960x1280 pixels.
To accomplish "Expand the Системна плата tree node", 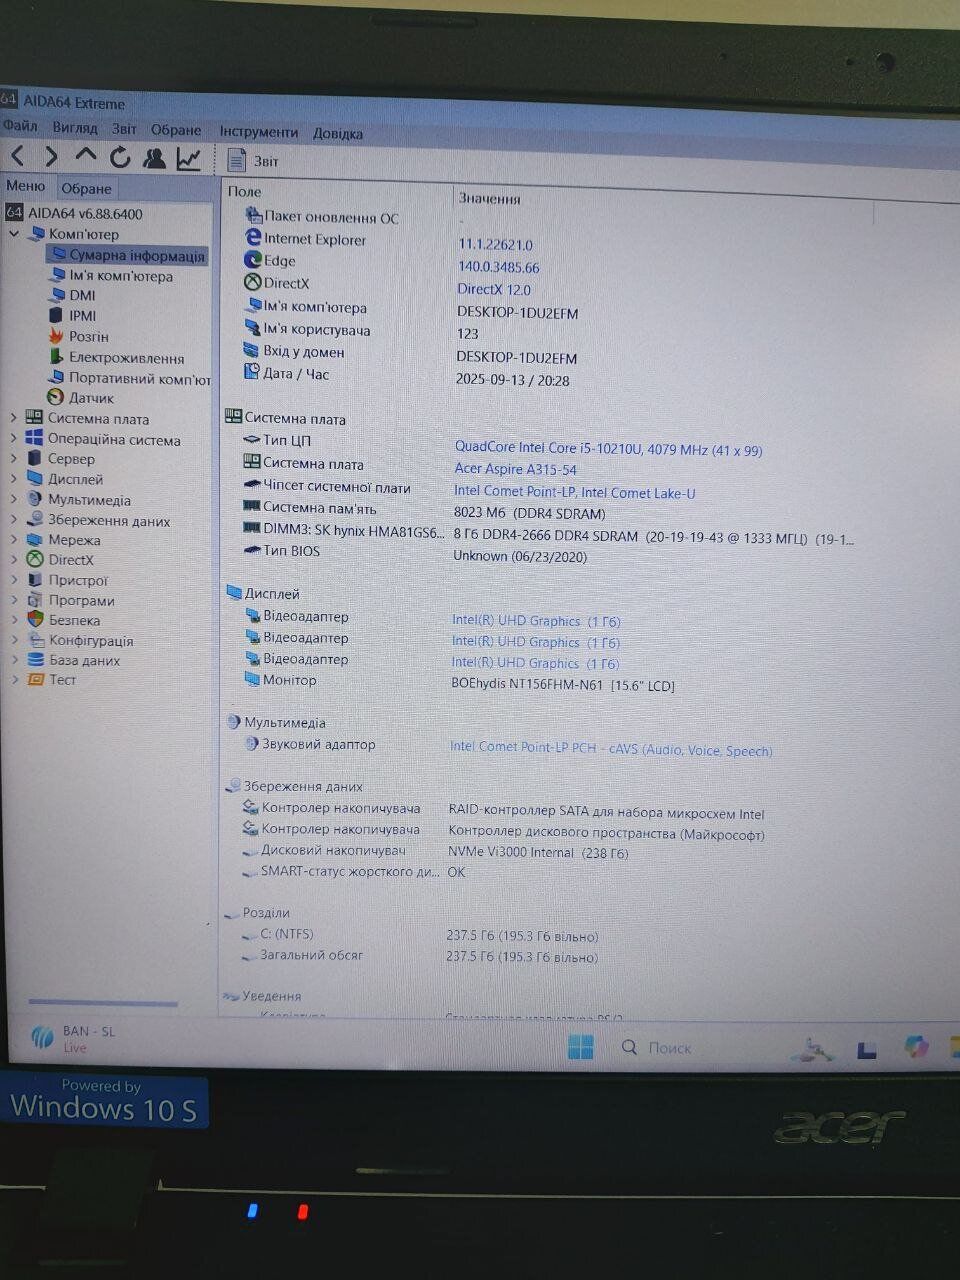I will [14, 418].
